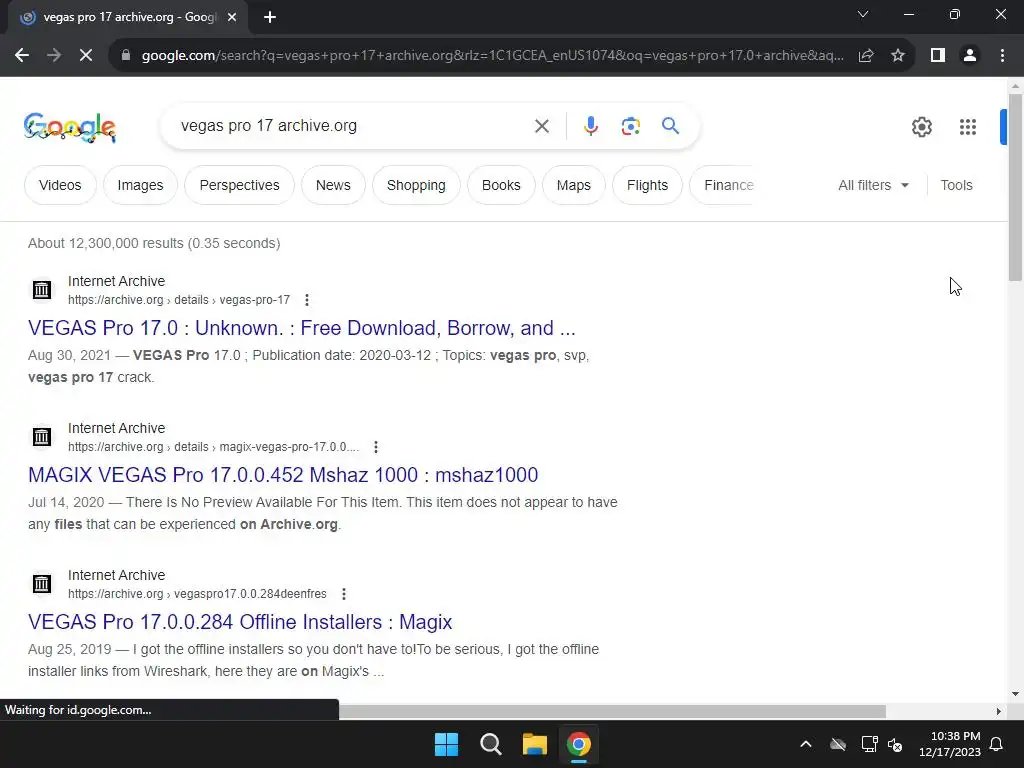View site information lock icon
Screen dimensions: 1024x768
(125, 56)
